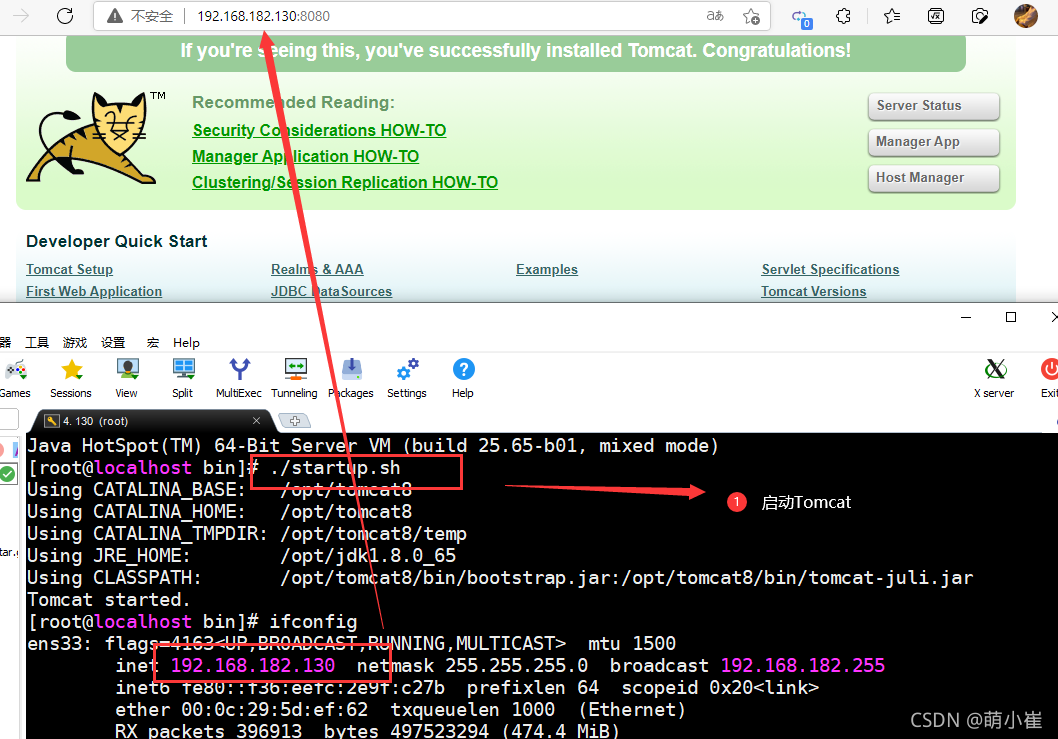Click the 'Tomcat started.' terminal line
Viewport: 1058px width, 739px height.
click(109, 599)
